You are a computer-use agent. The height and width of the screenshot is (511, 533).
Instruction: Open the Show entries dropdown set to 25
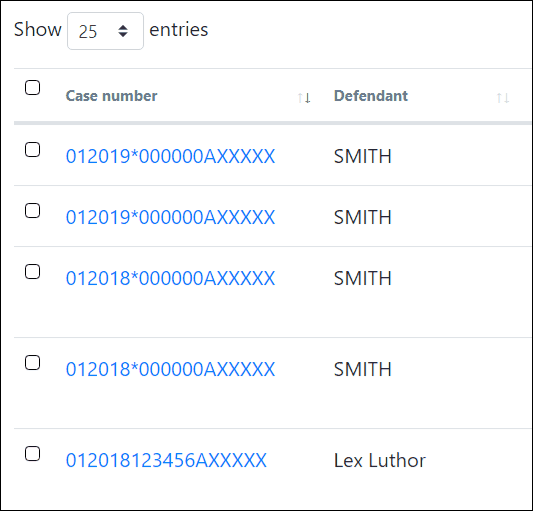tap(105, 31)
